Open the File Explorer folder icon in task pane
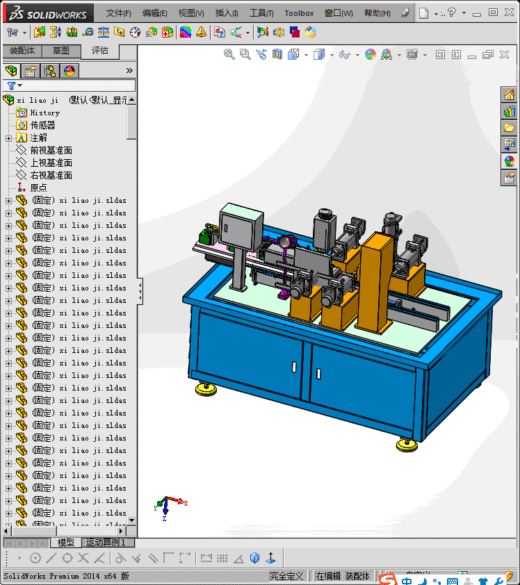This screenshot has width=520, height=585. coord(509,128)
